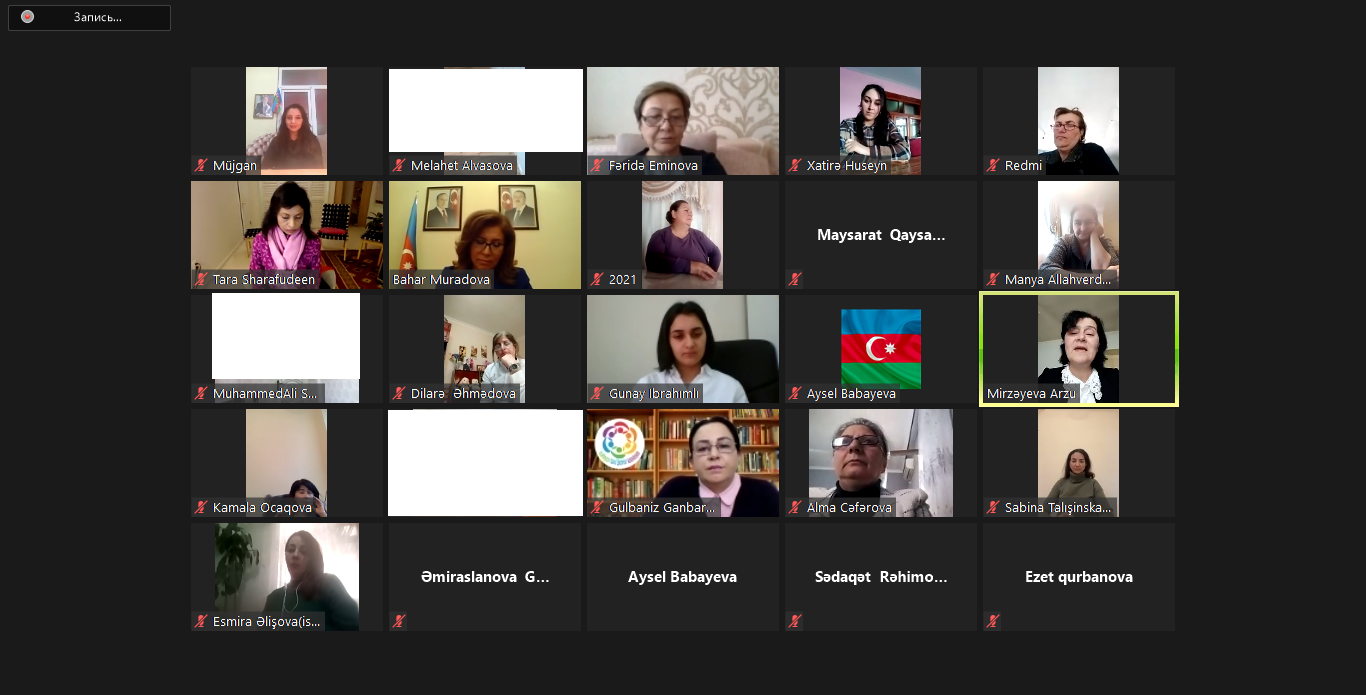Image resolution: width=1366 pixels, height=695 pixels.
Task: Click Kamala Ocaqova's muted microphone icon
Action: click(x=201, y=508)
